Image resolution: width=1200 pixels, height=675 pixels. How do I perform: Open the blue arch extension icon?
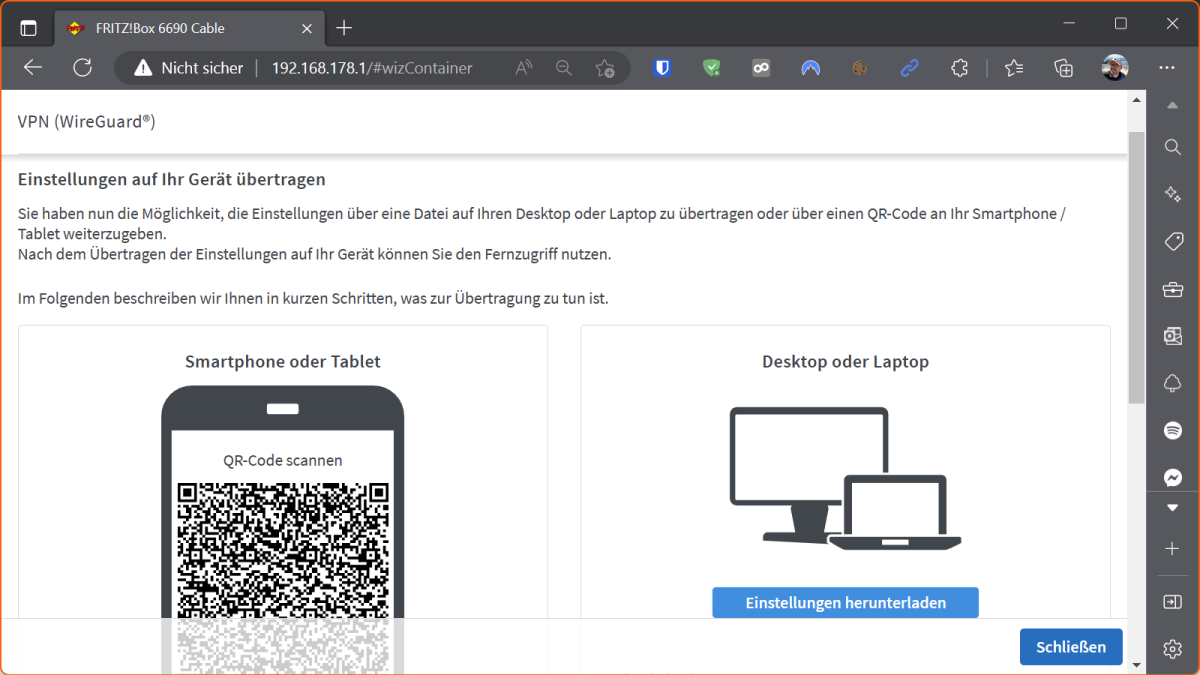[x=811, y=68]
